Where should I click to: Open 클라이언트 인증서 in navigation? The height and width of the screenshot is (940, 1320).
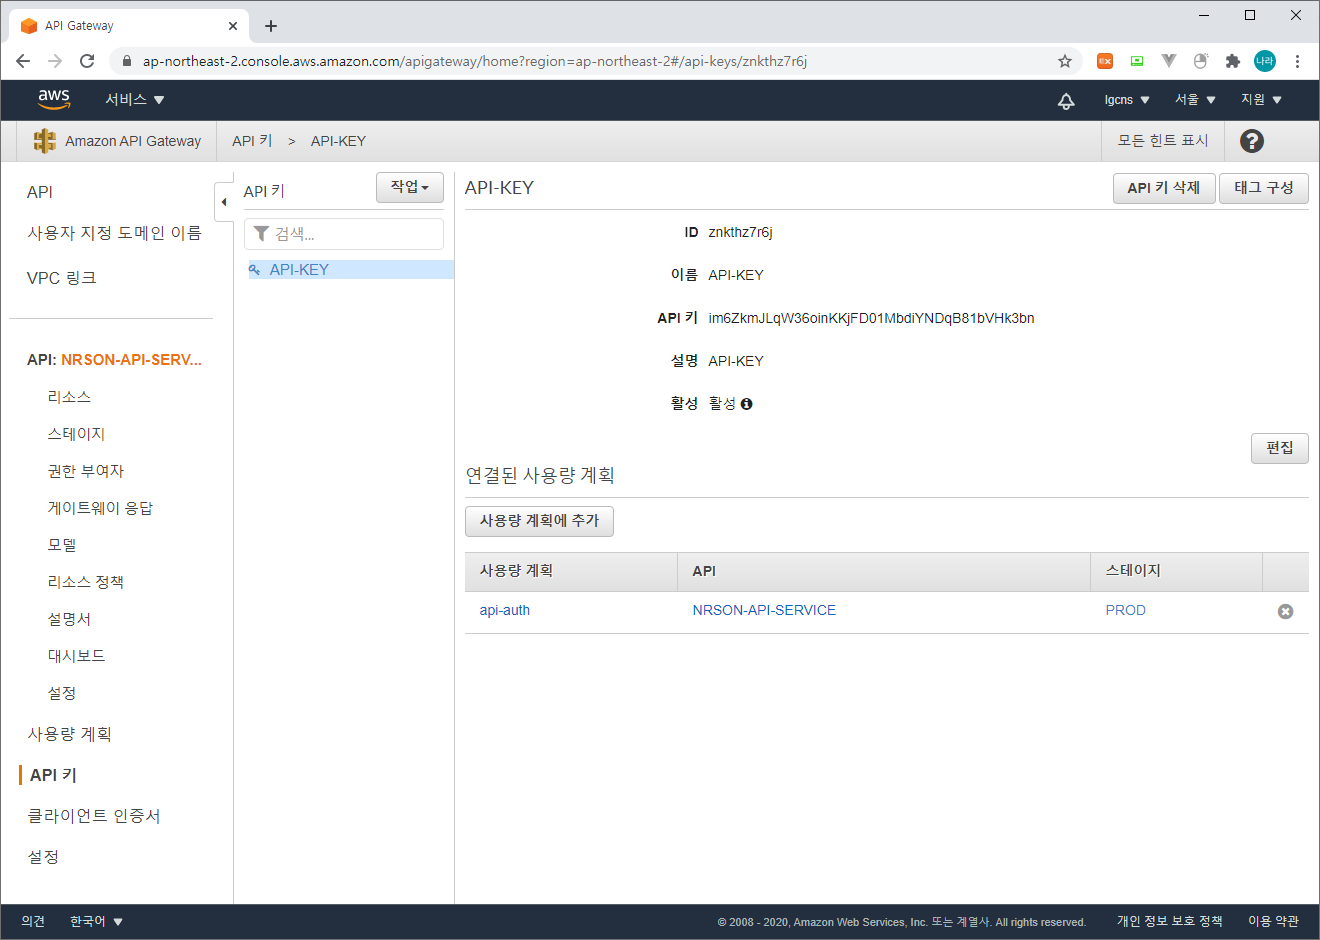click(94, 816)
